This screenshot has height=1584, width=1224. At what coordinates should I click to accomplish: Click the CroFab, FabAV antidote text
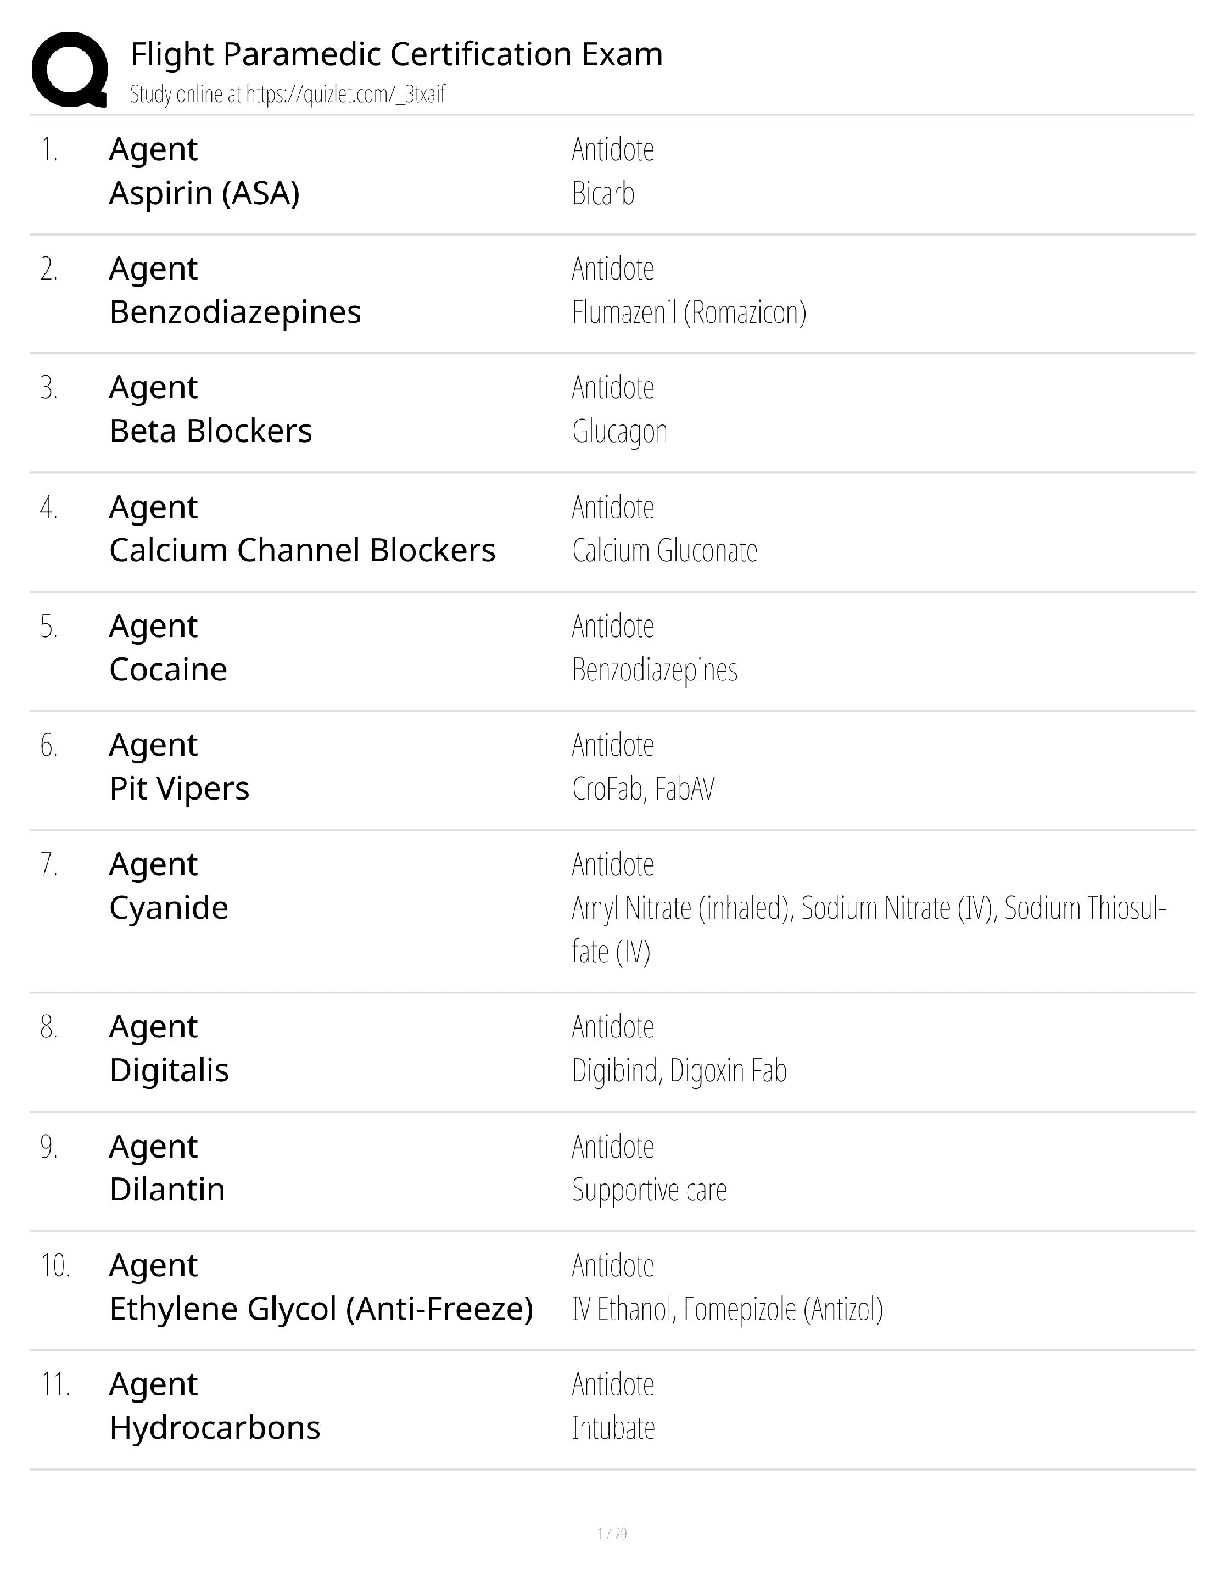[643, 789]
